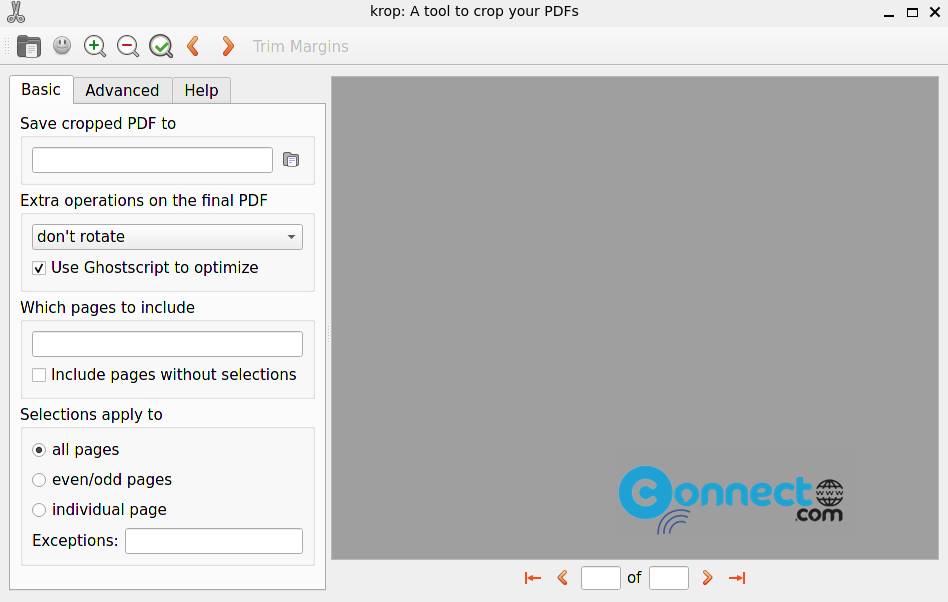The height and width of the screenshot is (602, 948).
Task: Click the total pages box
Action: [x=669, y=578]
